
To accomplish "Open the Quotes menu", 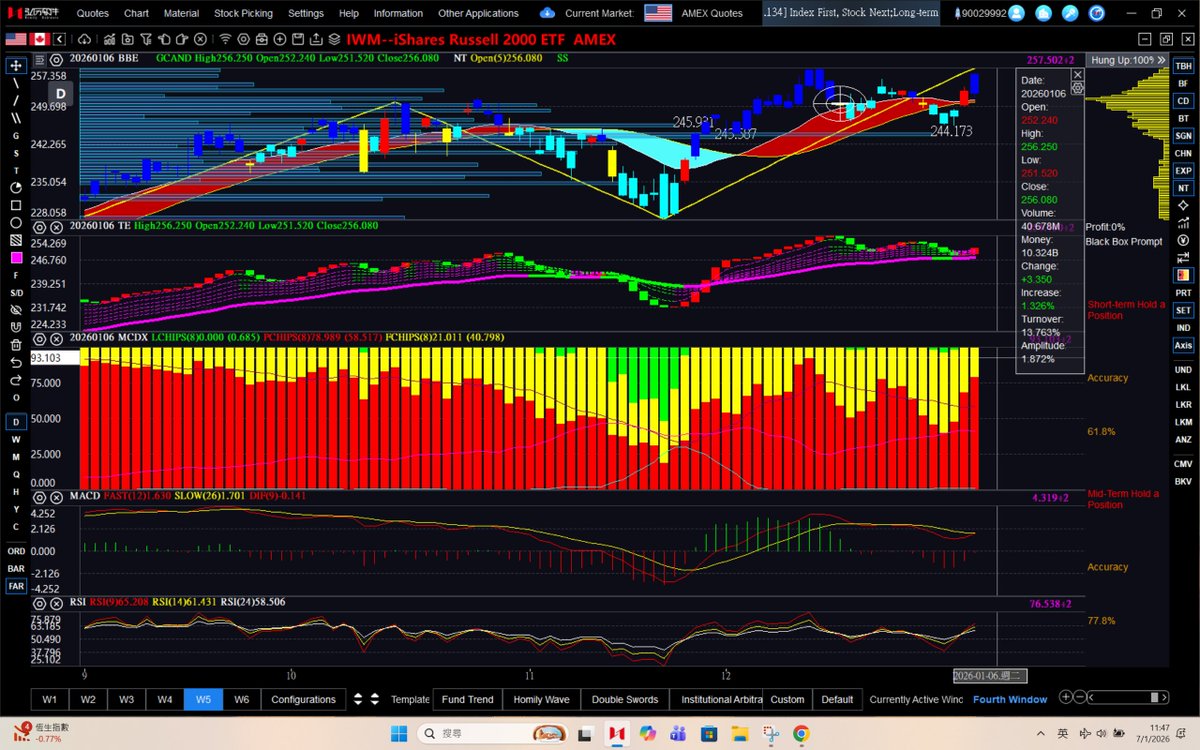I will (x=93, y=13).
